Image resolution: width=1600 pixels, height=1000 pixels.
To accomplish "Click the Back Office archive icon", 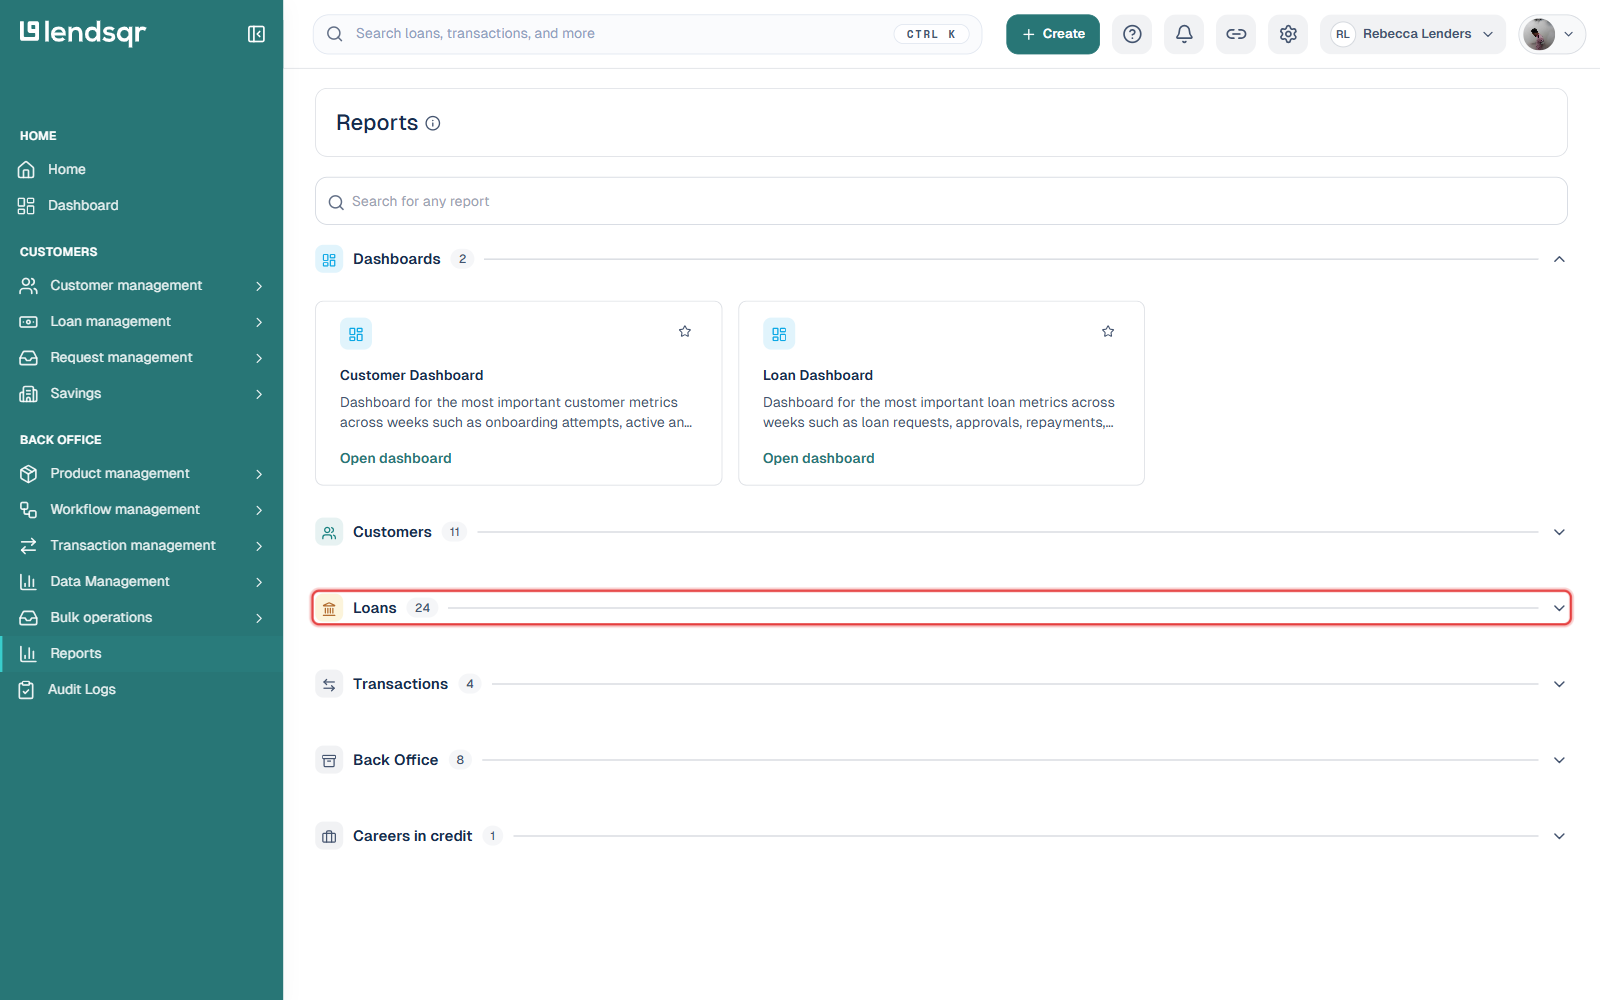I will coord(329,760).
